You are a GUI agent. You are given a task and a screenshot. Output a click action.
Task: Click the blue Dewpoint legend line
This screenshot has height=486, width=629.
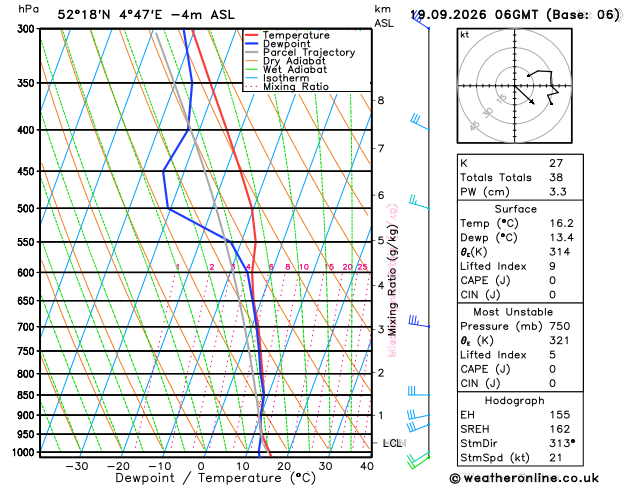[x=252, y=43]
